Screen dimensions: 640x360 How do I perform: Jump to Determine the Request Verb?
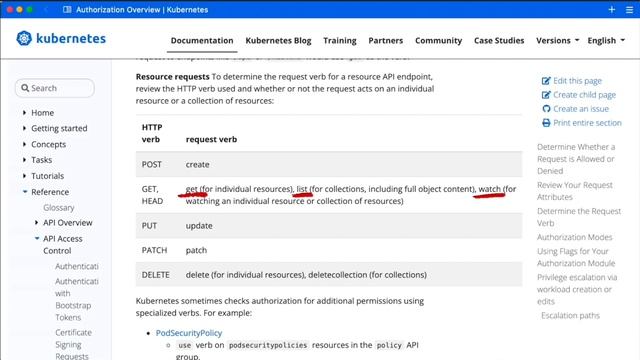579,217
